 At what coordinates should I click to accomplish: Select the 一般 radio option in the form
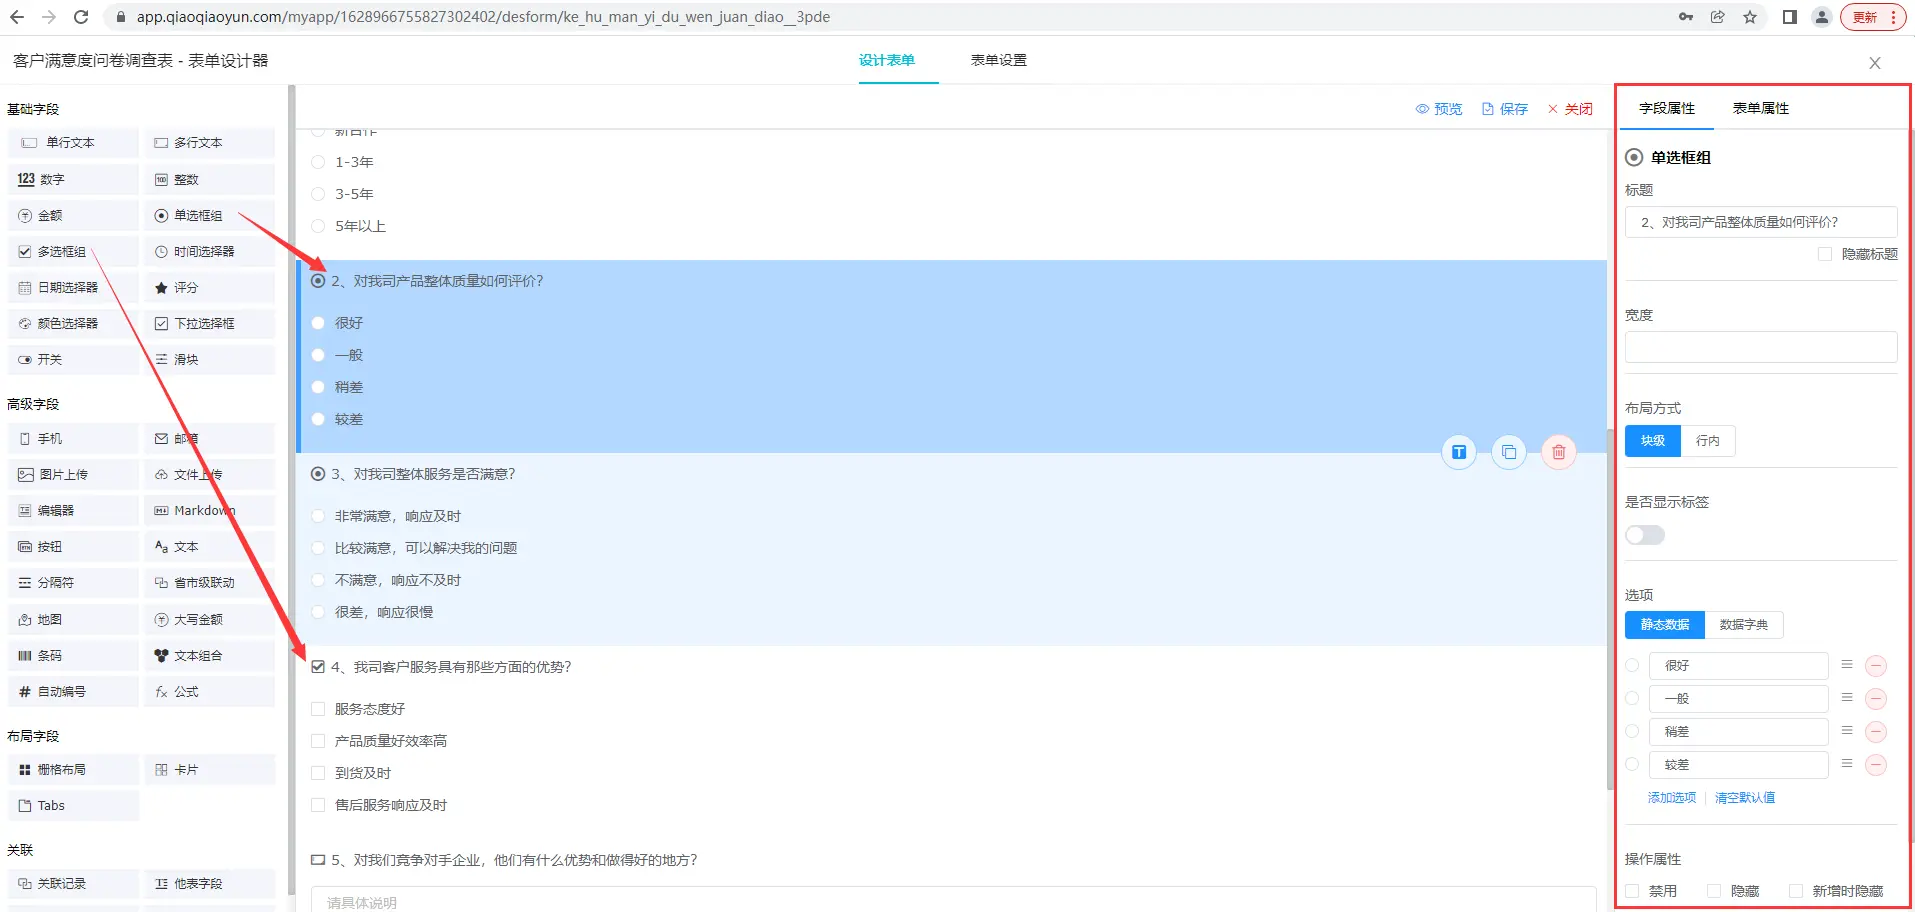[318, 355]
